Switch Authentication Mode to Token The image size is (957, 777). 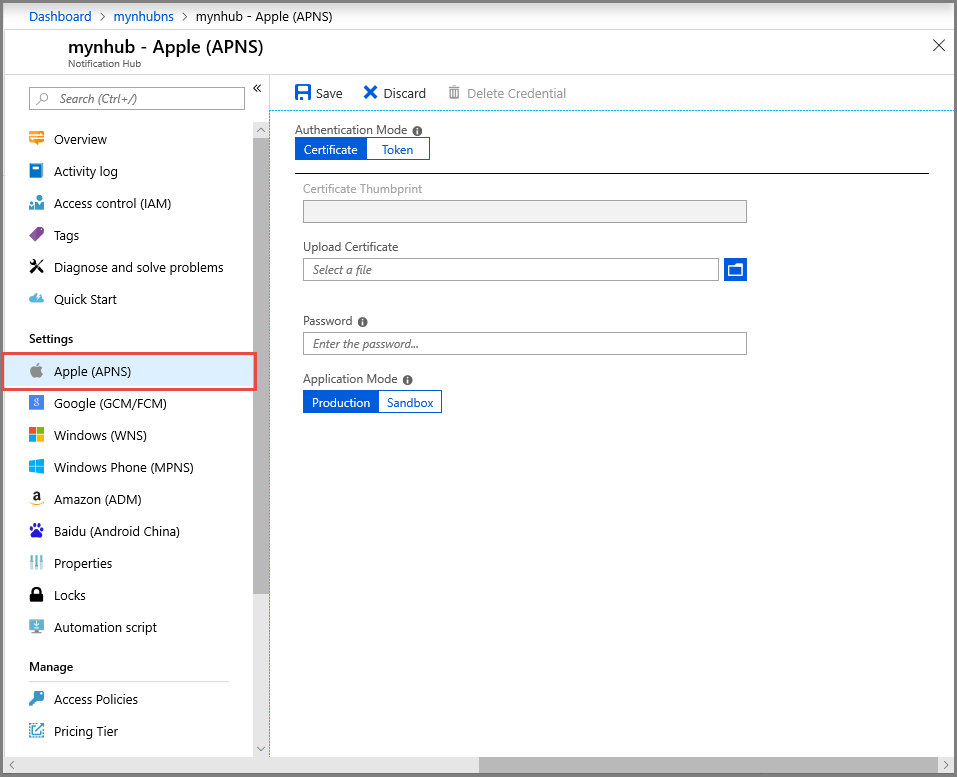coord(397,148)
